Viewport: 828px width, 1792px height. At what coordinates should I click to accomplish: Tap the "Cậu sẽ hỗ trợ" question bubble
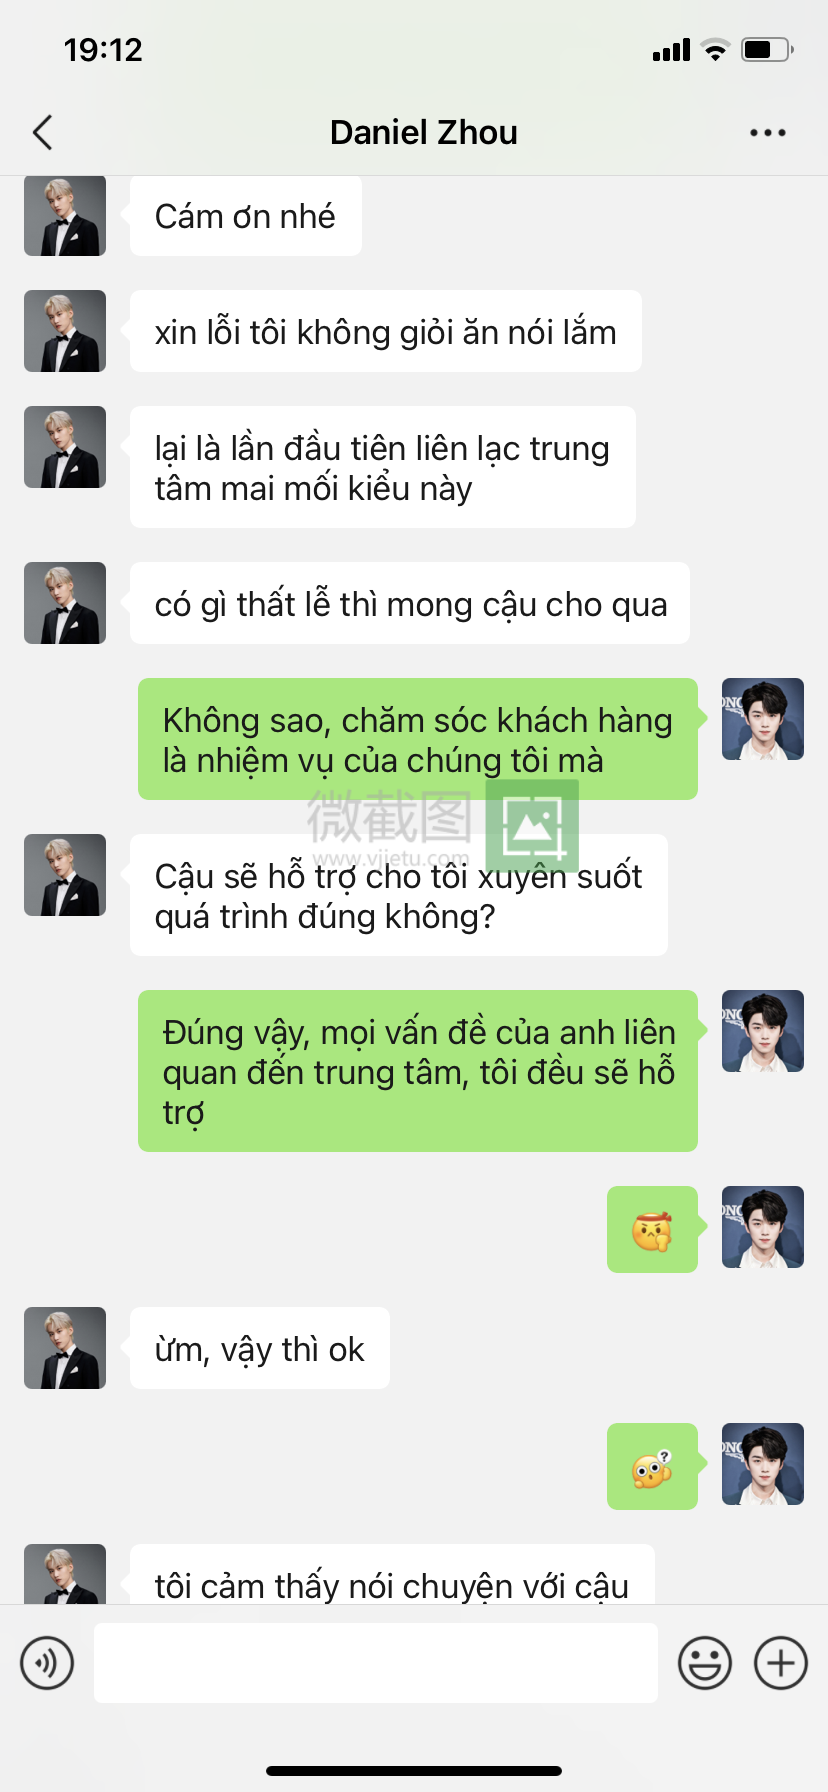[399, 895]
